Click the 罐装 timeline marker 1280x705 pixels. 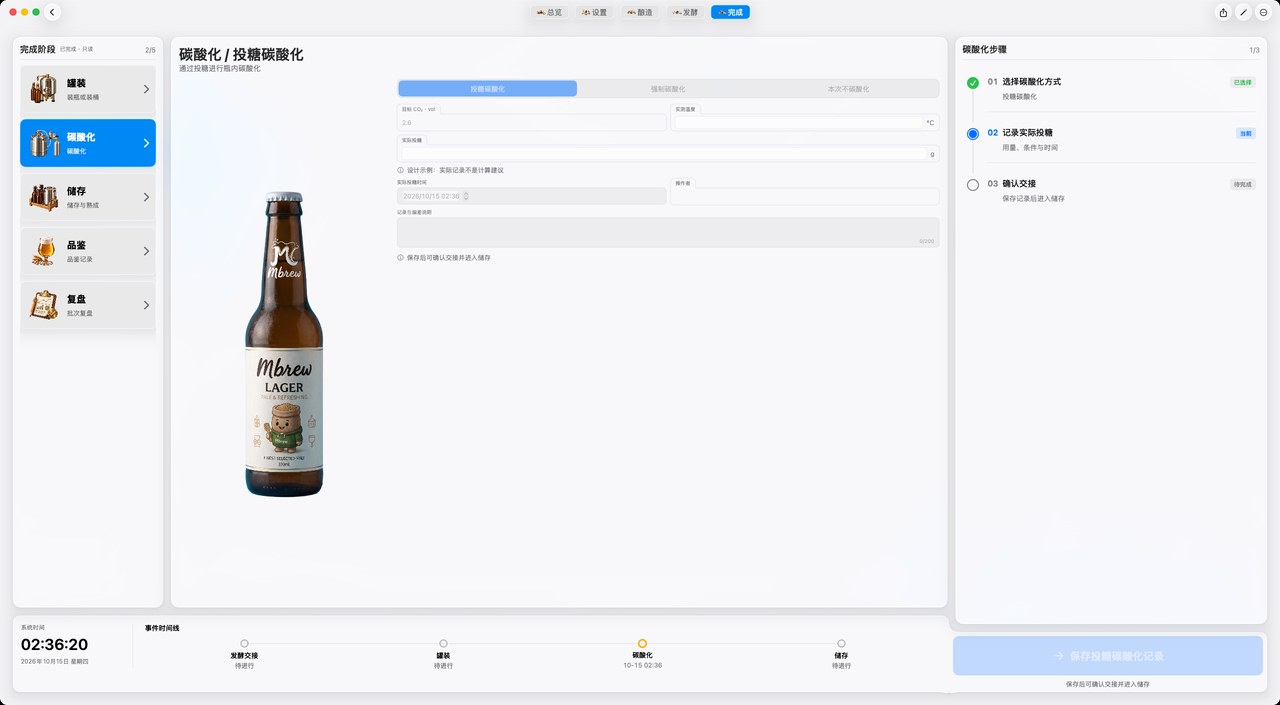click(x=443, y=644)
